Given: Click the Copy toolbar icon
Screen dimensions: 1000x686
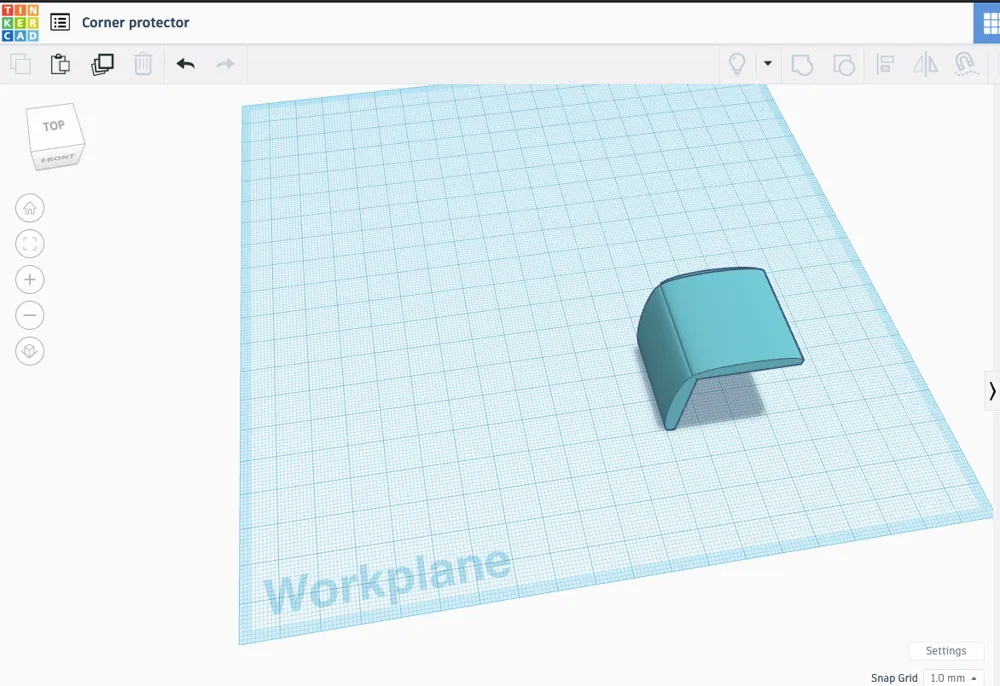Looking at the screenshot, I should 20,64.
